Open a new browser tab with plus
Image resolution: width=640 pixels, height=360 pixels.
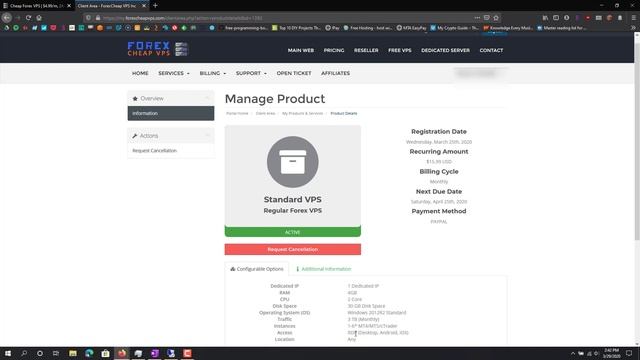156,6
